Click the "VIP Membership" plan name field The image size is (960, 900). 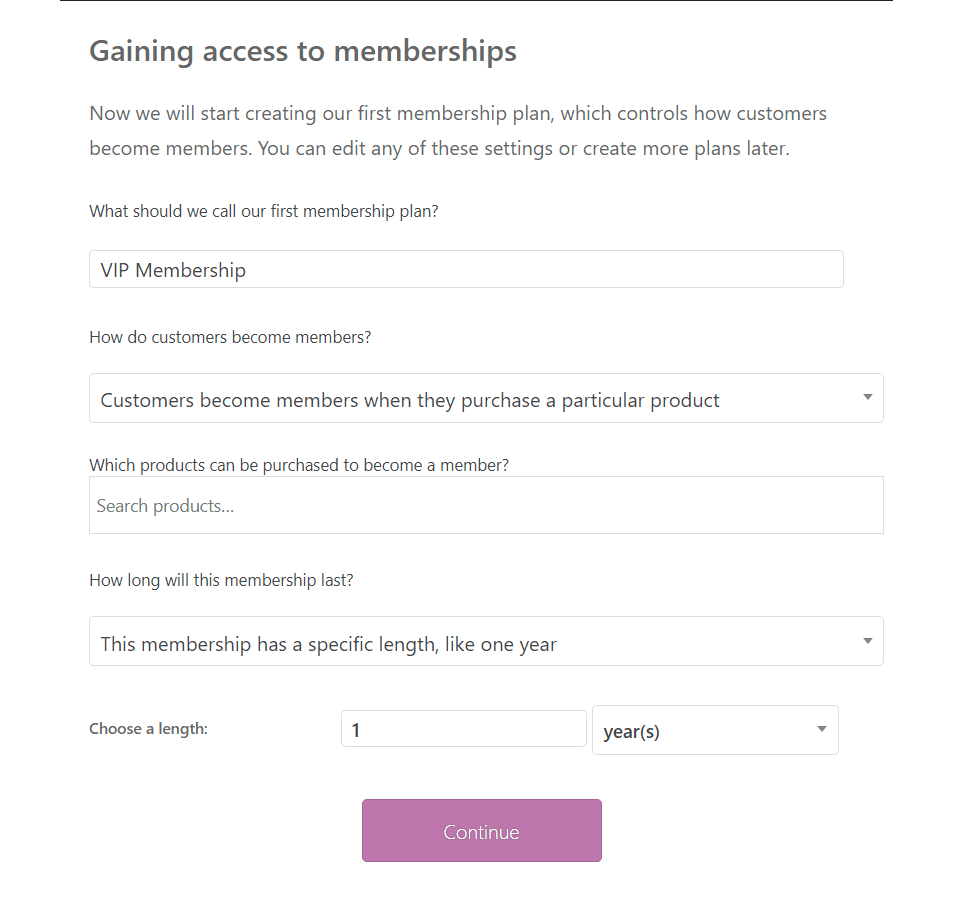point(466,269)
